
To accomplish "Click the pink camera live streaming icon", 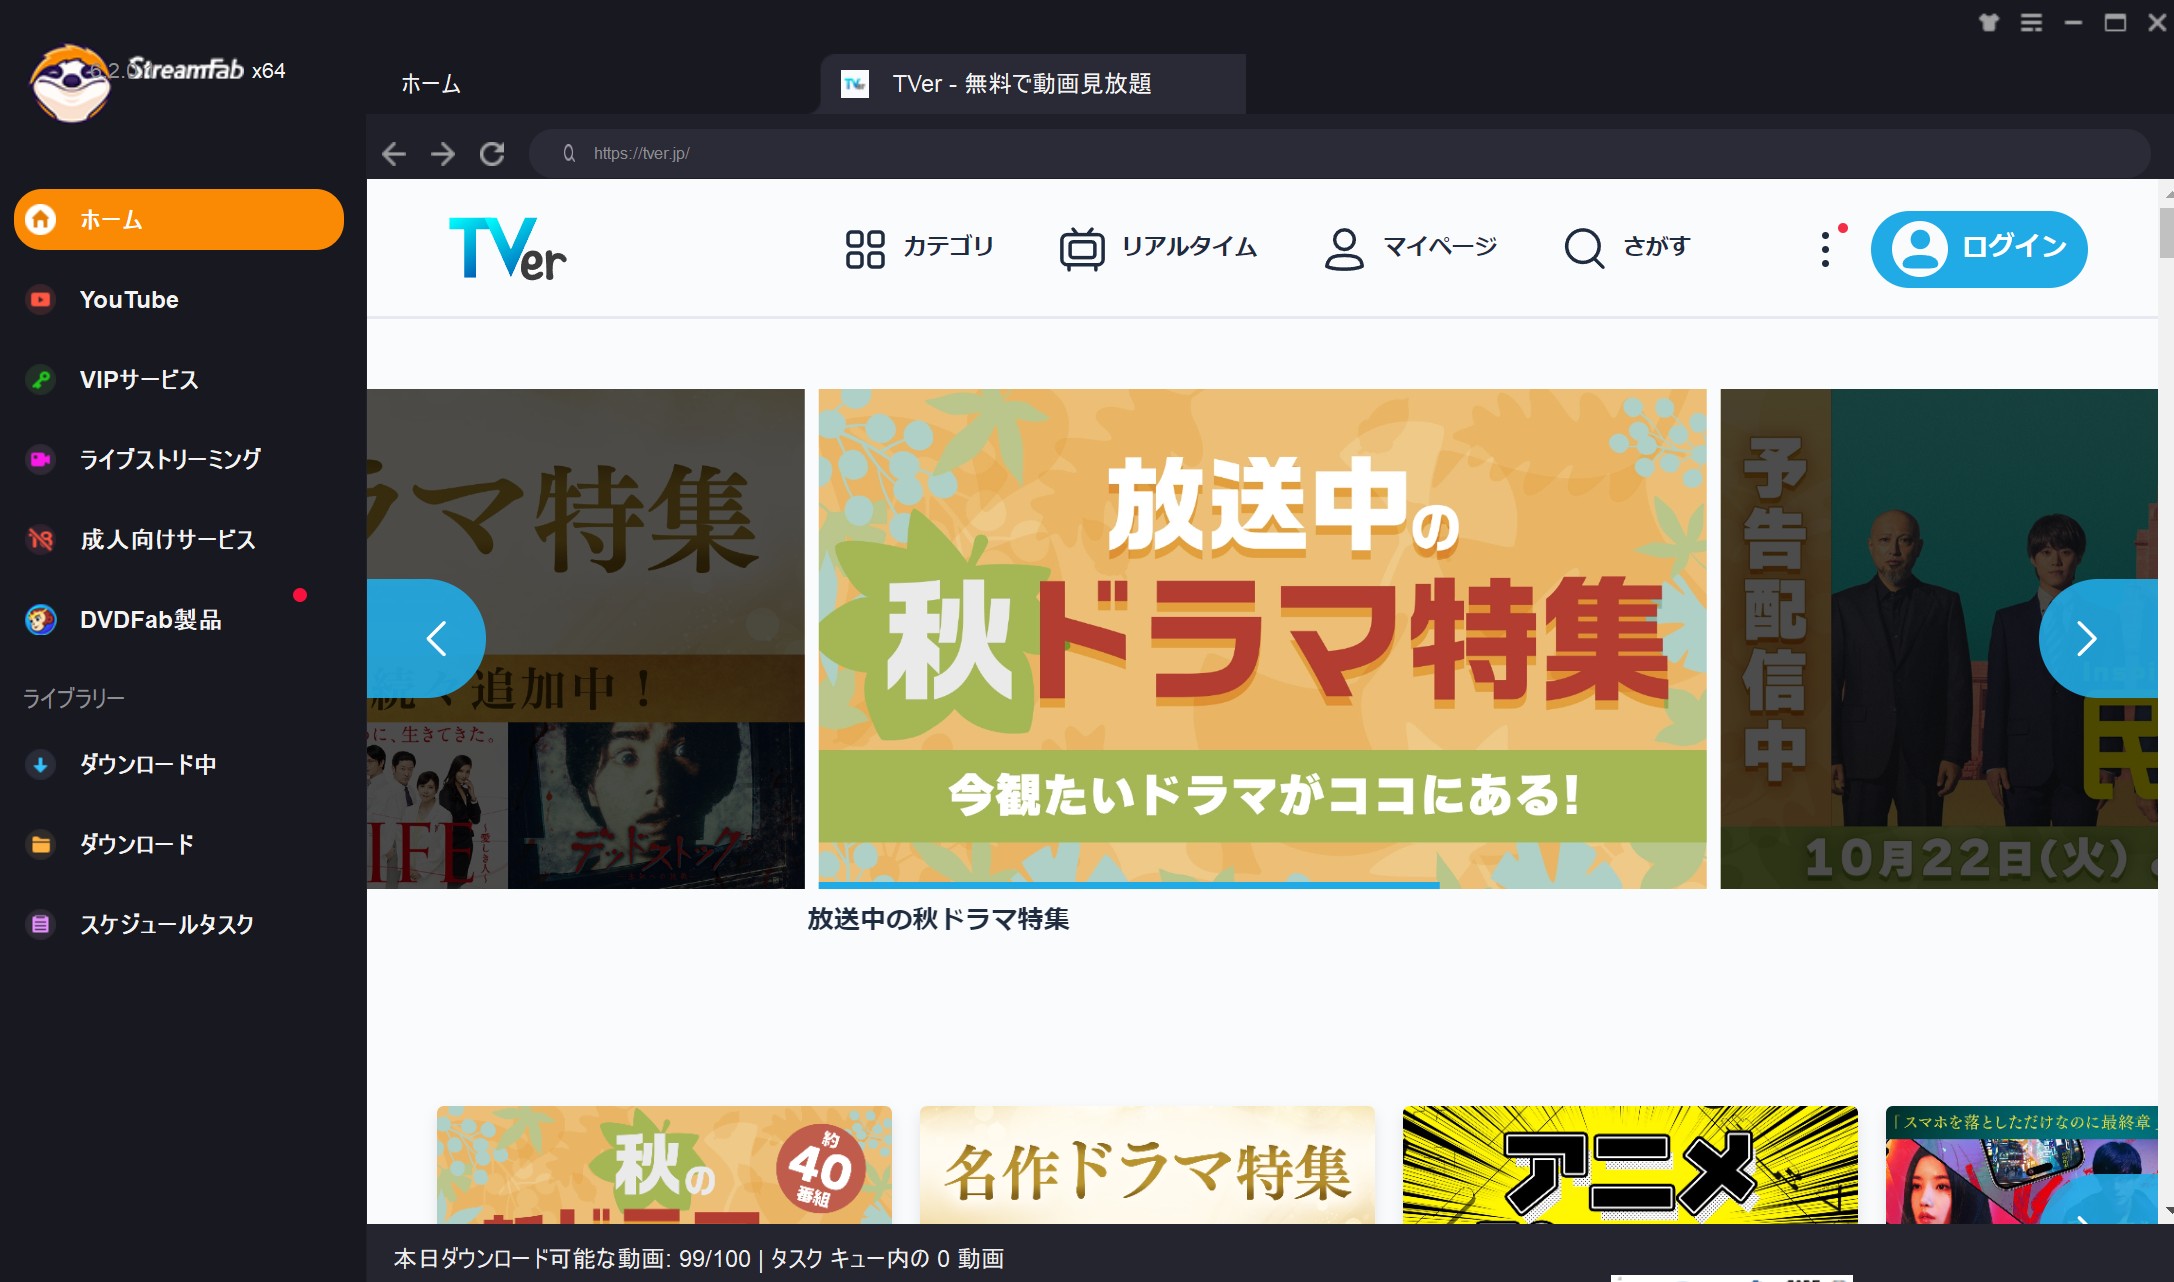I will click(x=40, y=459).
